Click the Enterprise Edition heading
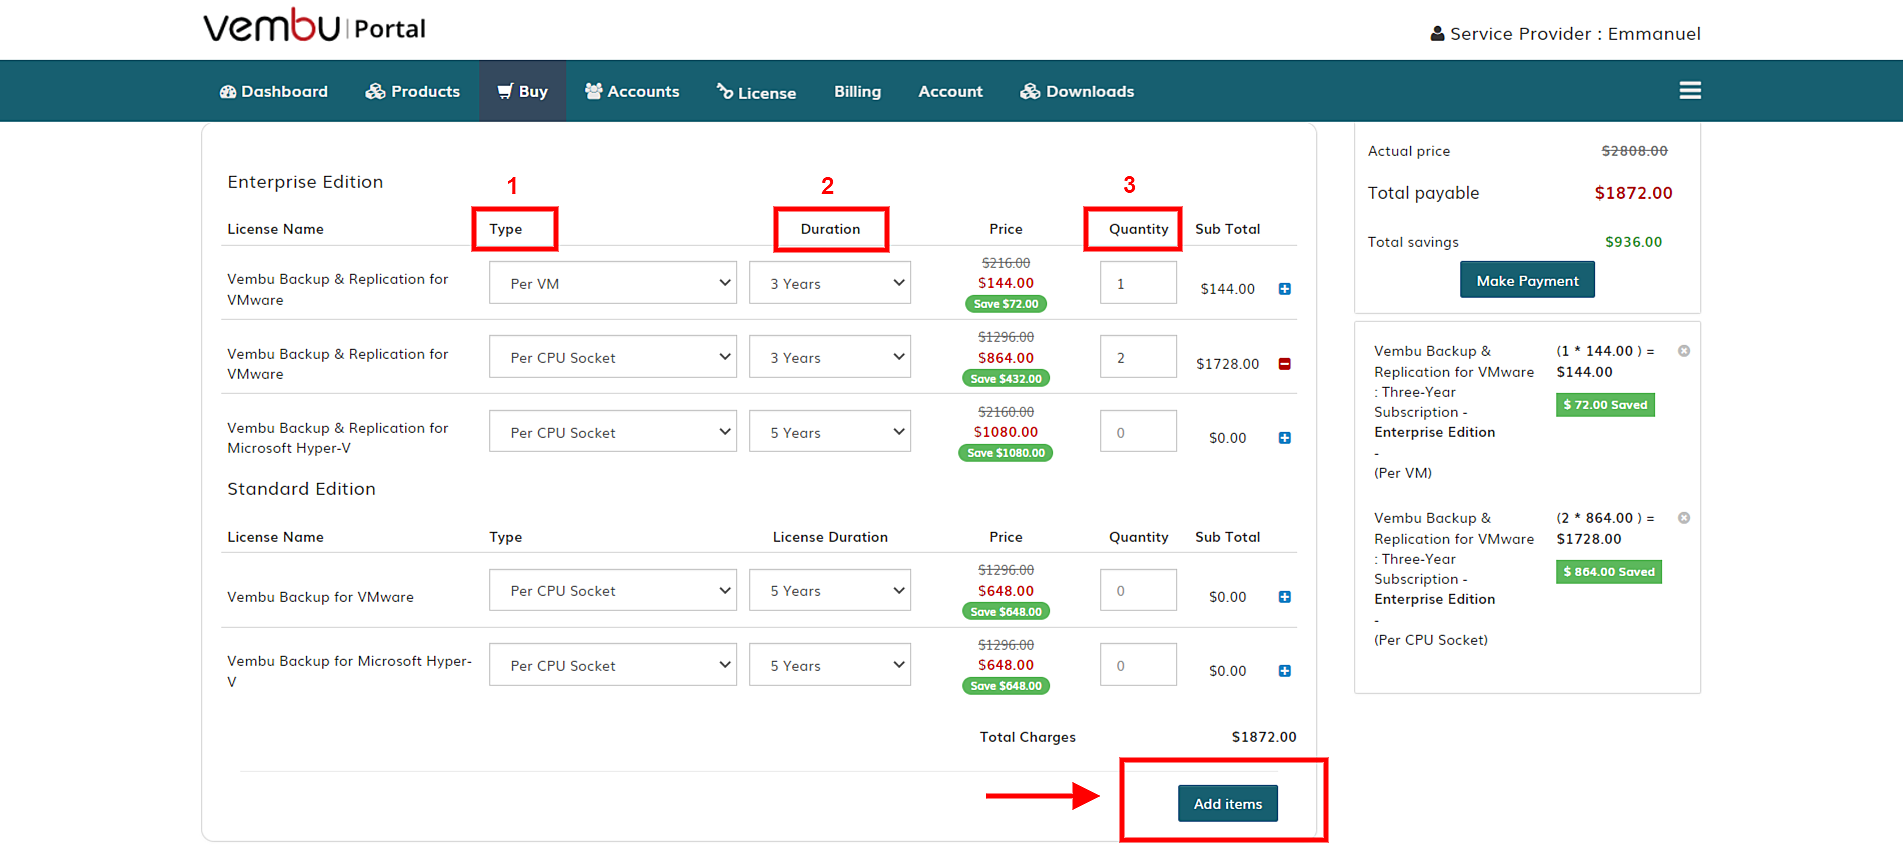The width and height of the screenshot is (1903, 852). coord(305,182)
